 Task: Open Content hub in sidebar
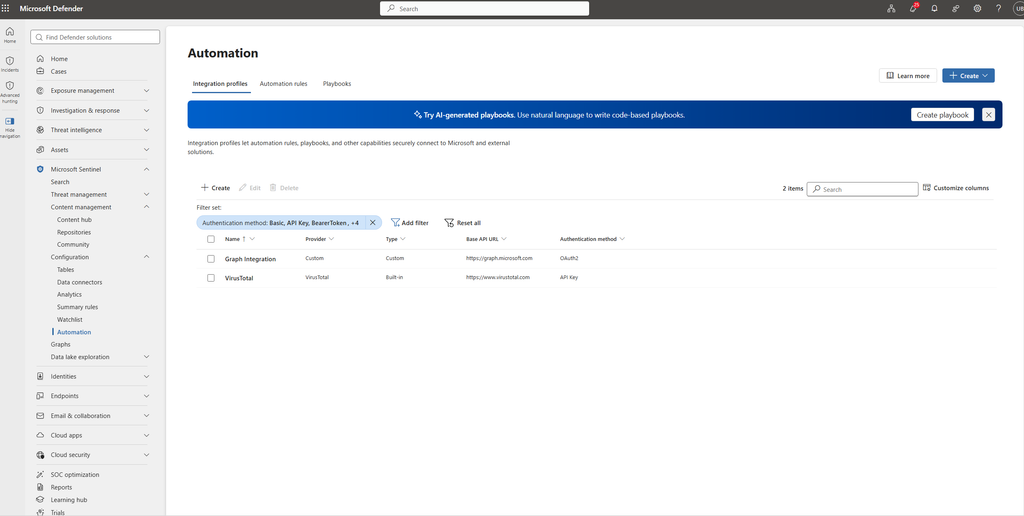coord(74,219)
